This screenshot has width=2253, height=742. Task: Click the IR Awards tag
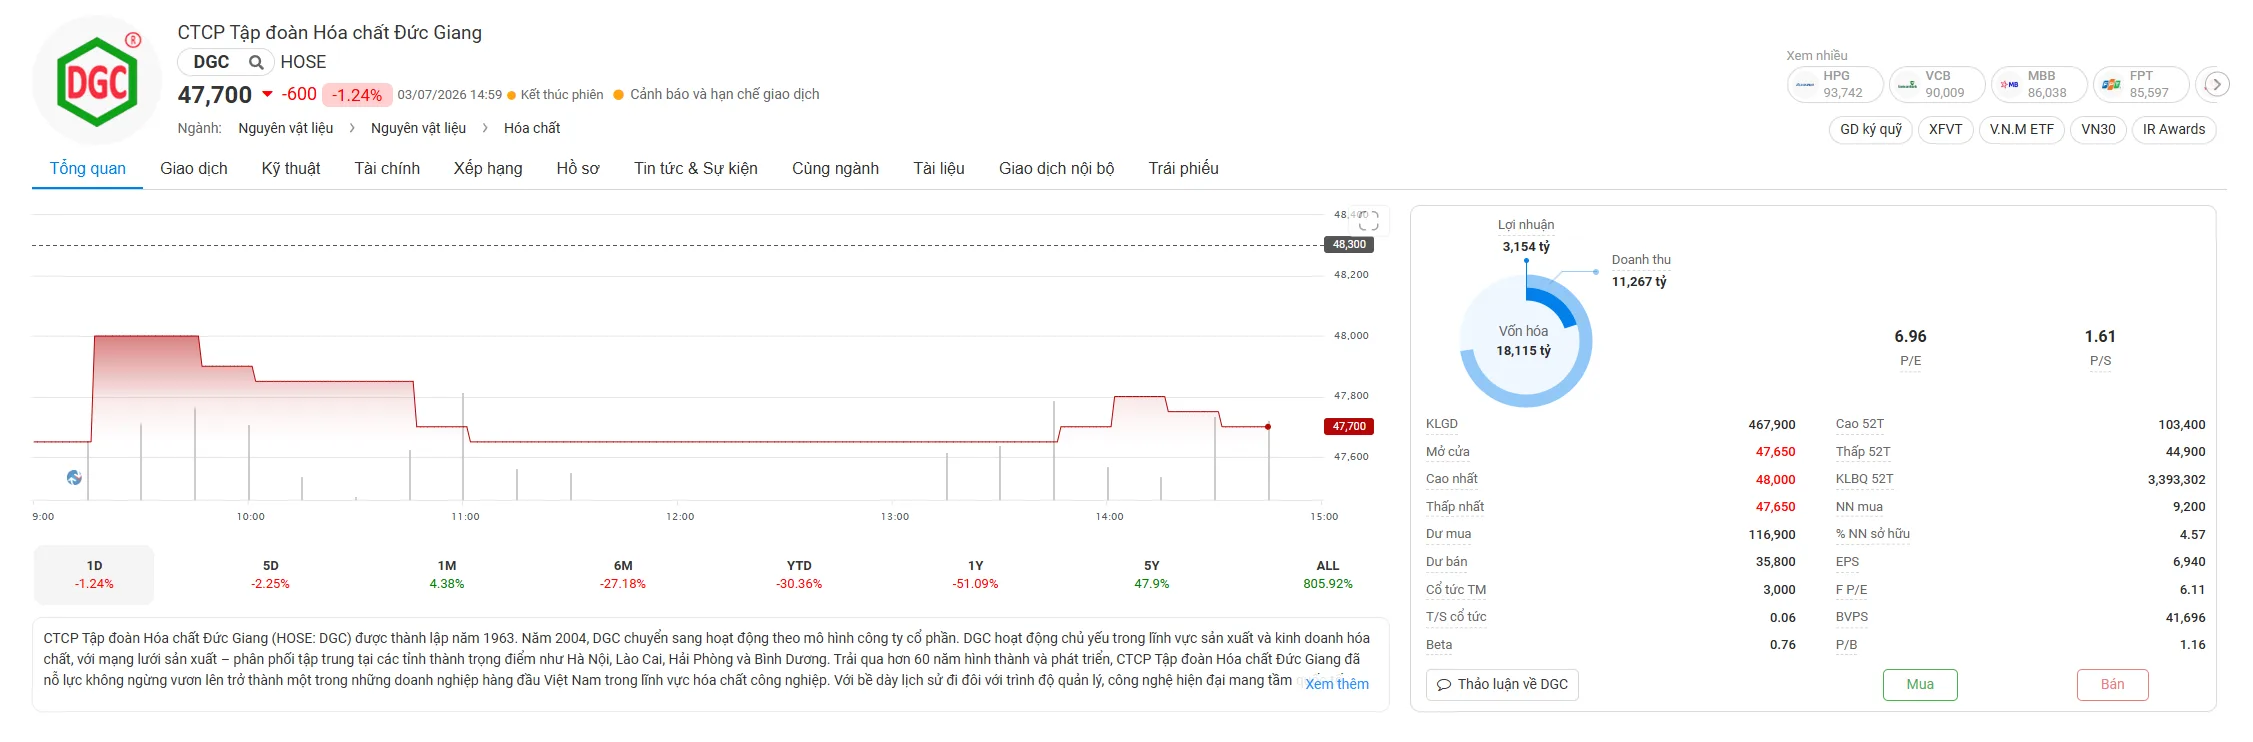pos(2174,130)
